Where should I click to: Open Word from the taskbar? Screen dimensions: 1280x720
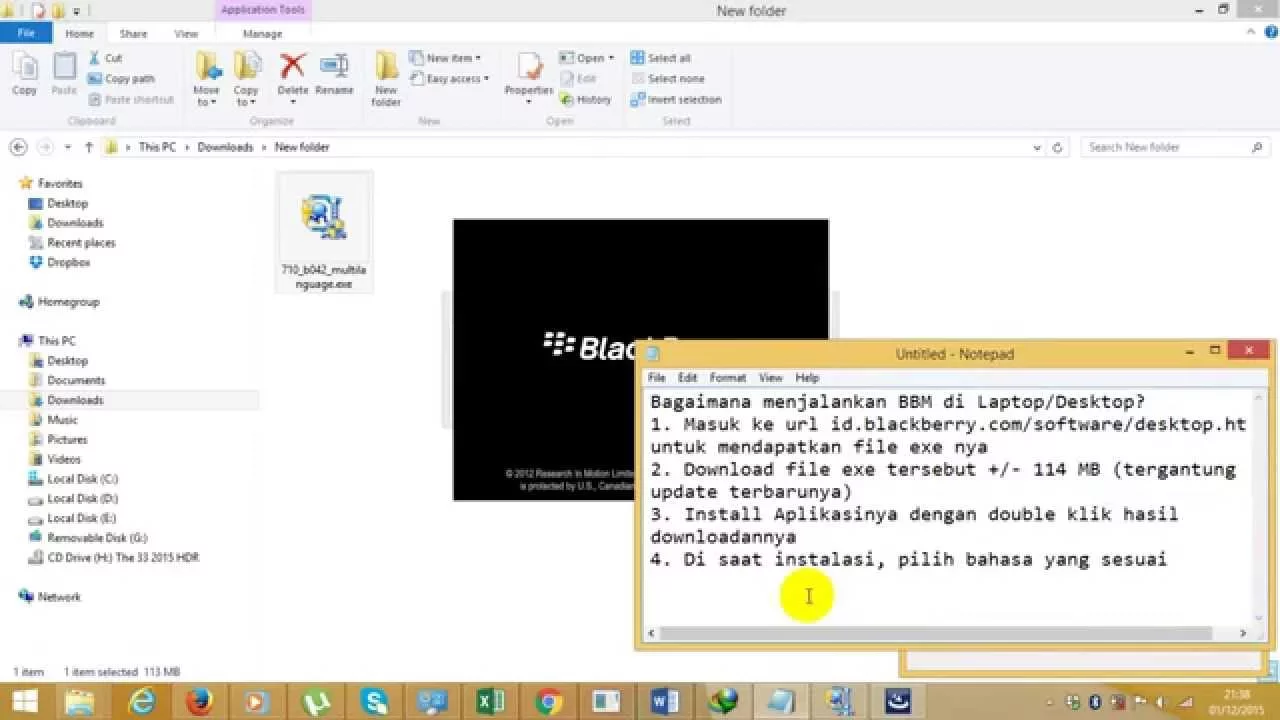click(x=664, y=702)
